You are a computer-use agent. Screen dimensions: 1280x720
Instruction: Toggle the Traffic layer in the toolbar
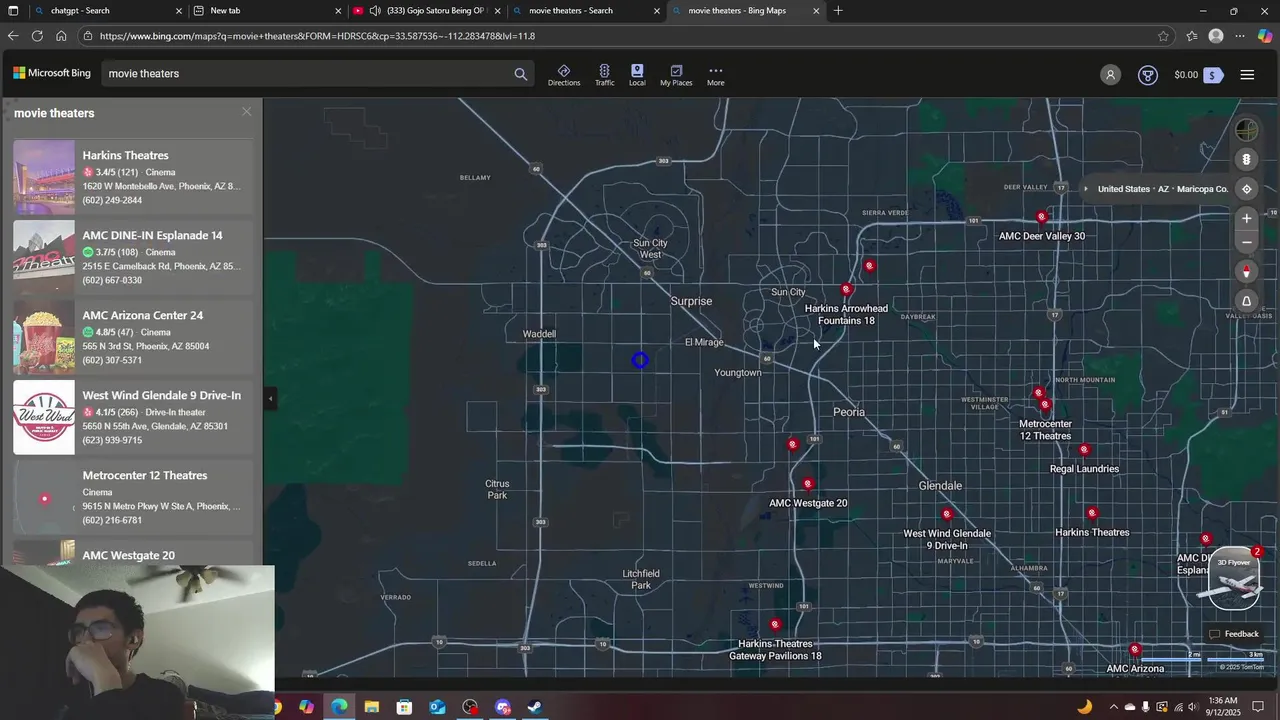point(604,75)
